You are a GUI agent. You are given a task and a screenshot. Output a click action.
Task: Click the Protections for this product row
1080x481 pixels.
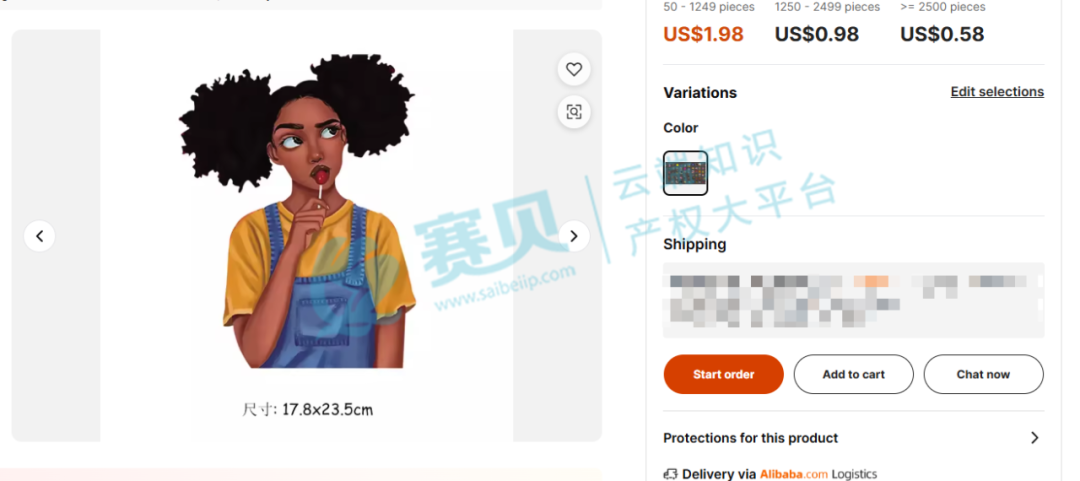pos(853,438)
